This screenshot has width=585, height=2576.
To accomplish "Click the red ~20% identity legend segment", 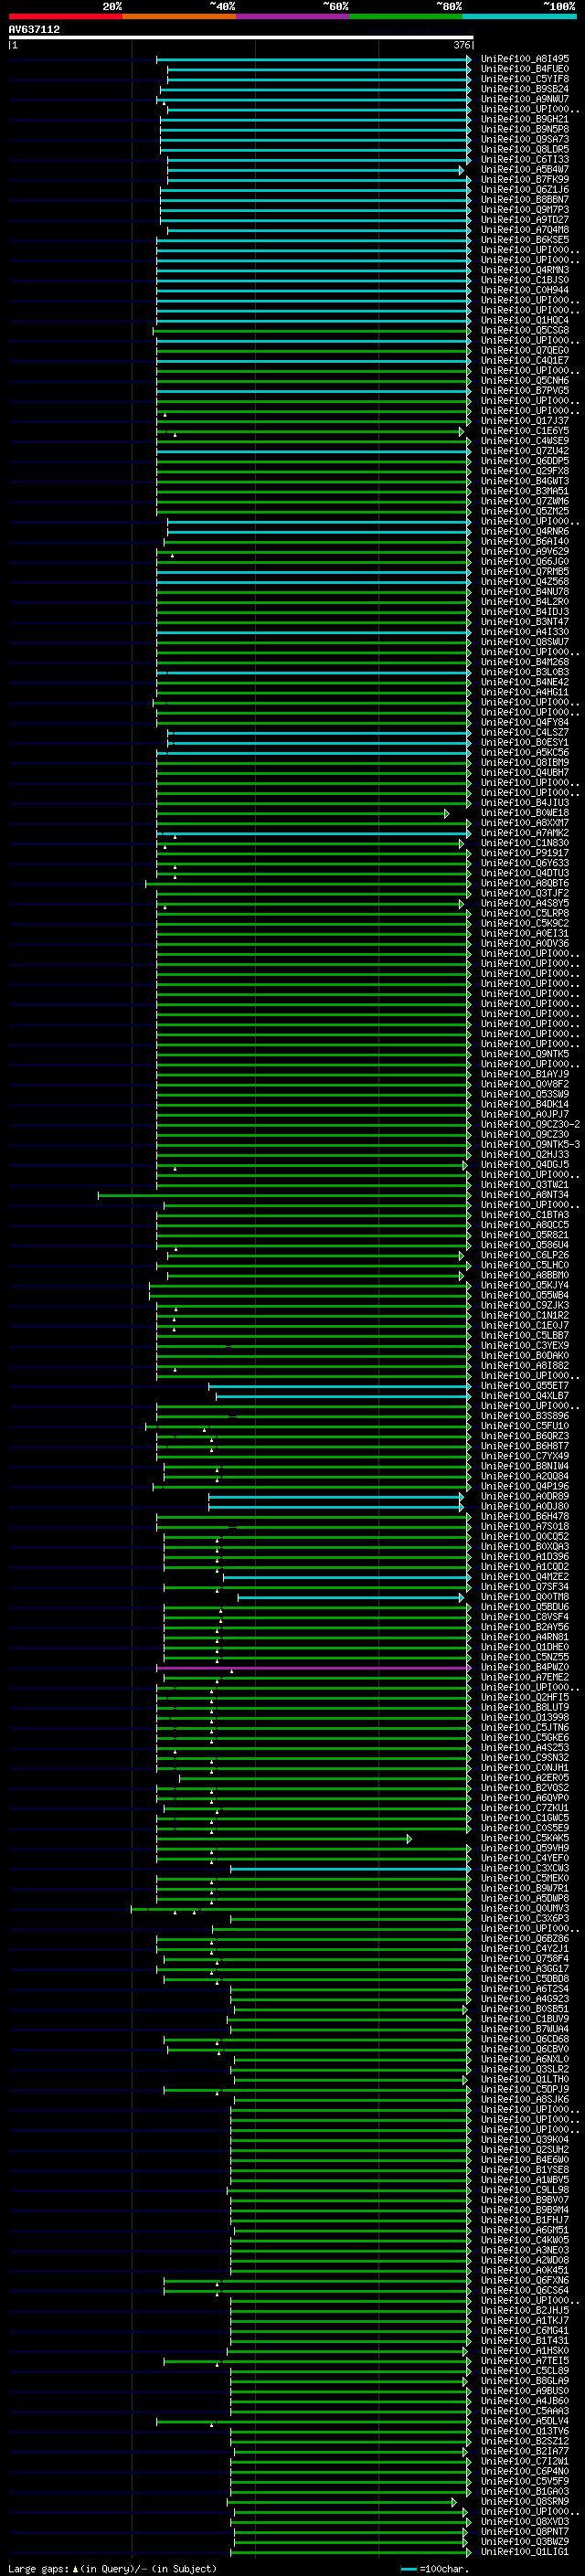I will (65, 16).
